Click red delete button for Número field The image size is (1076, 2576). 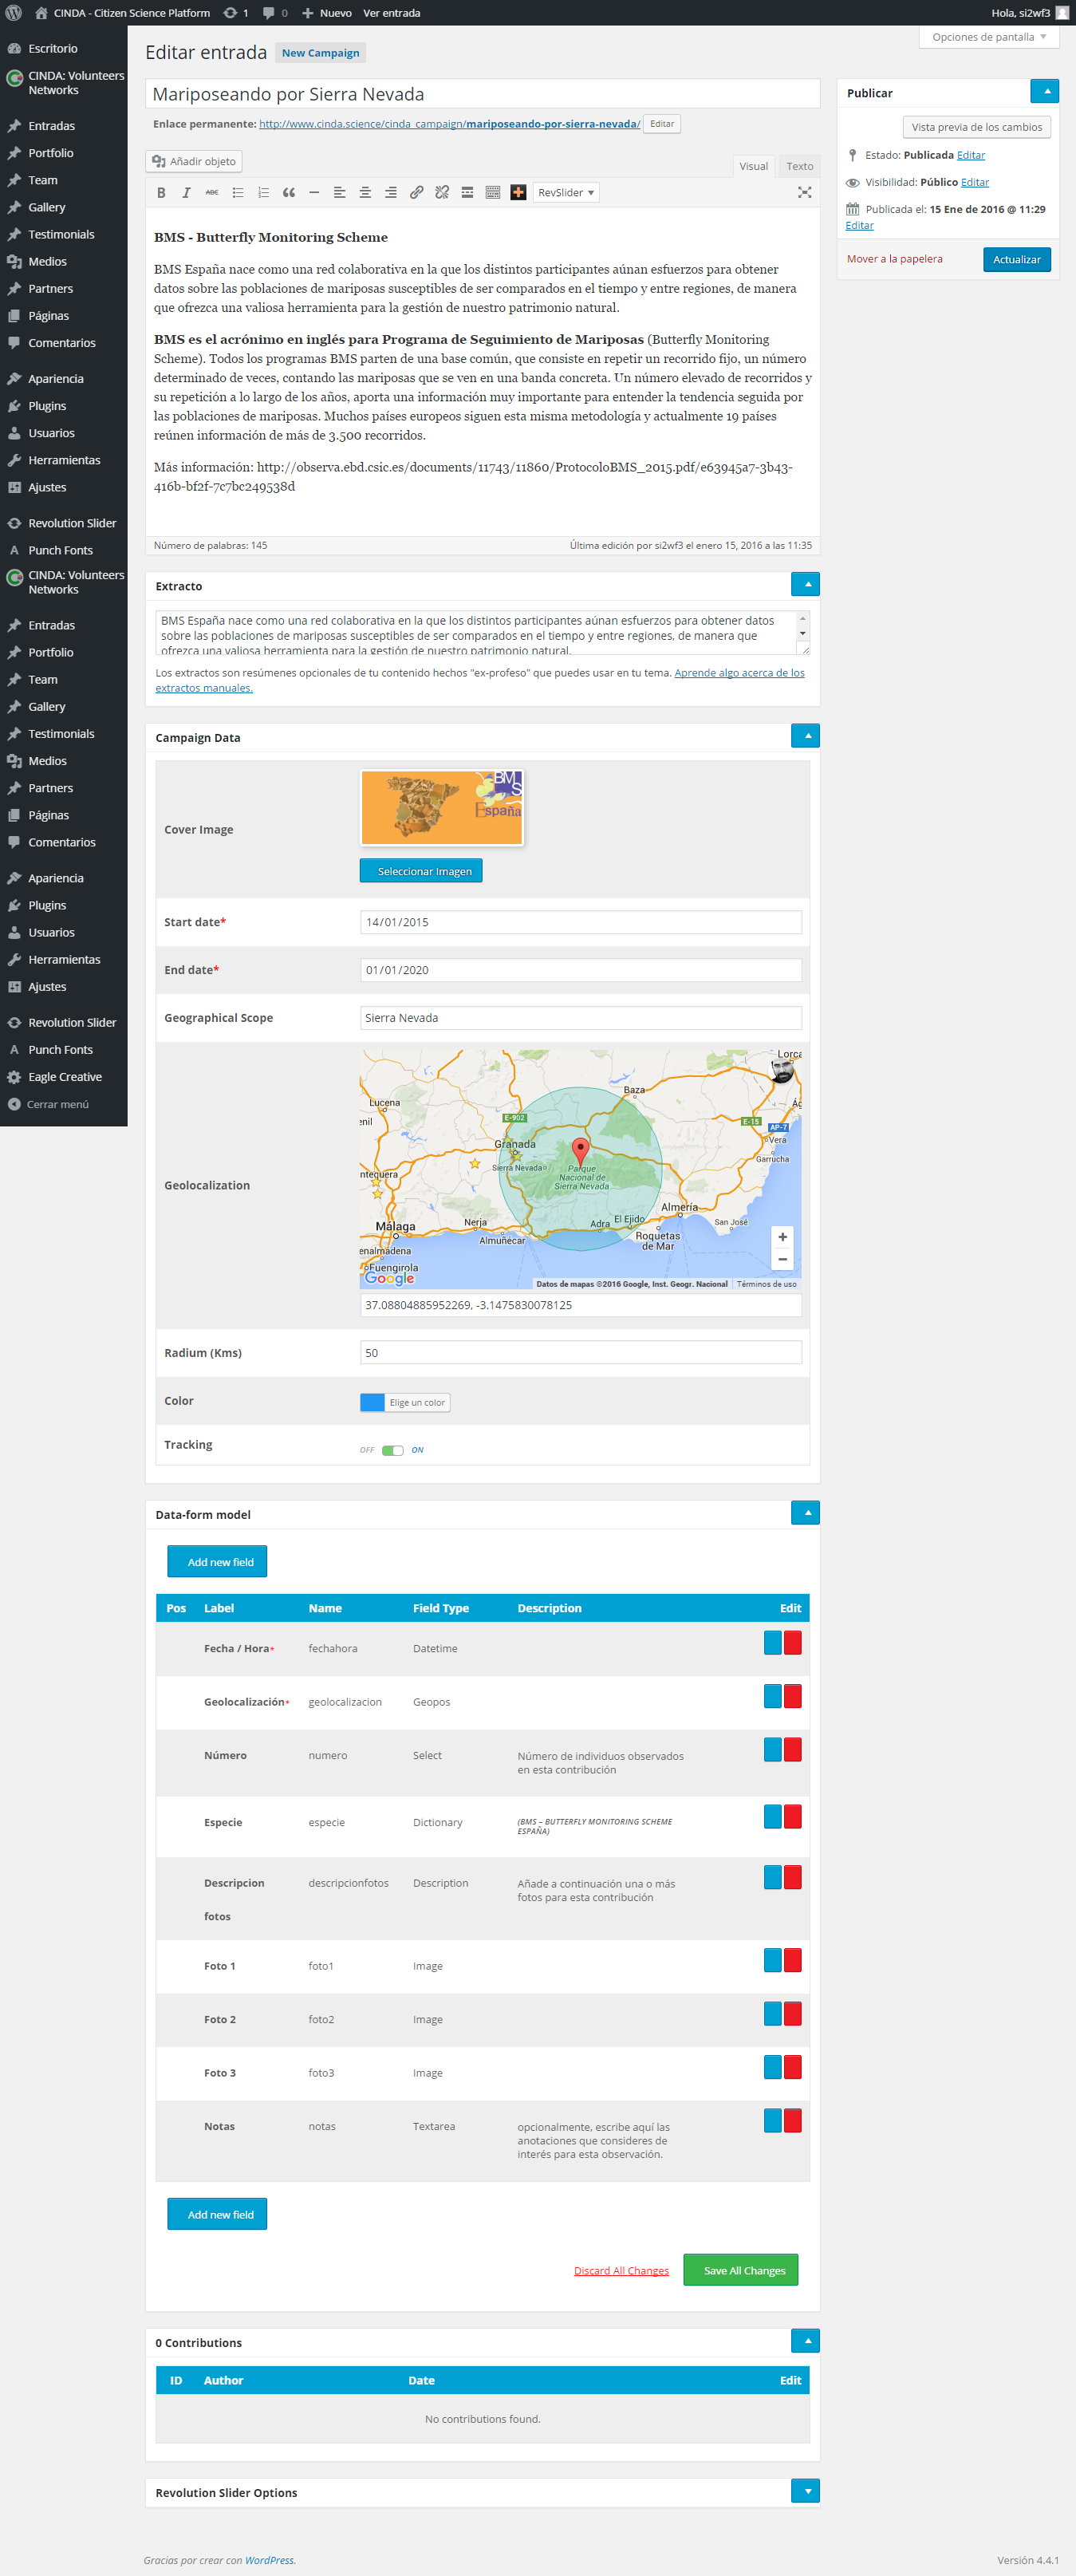(793, 1750)
